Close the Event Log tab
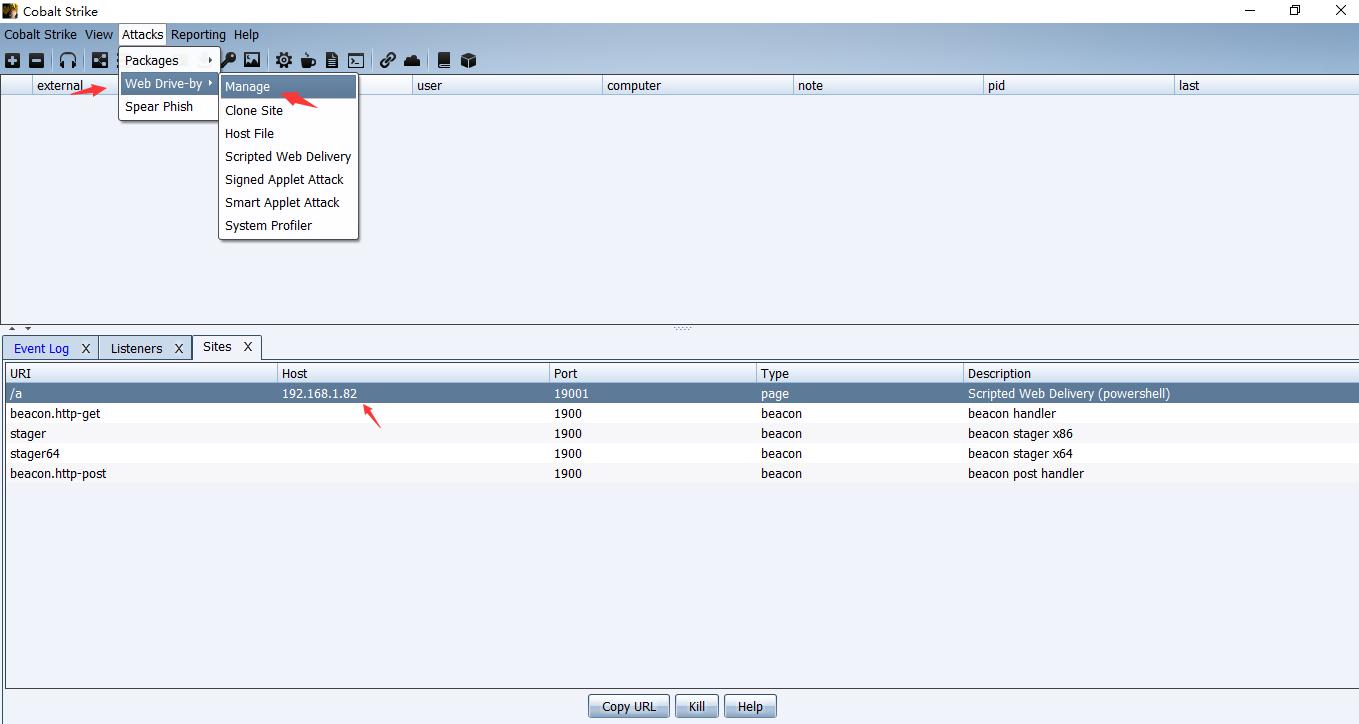Image resolution: width=1359 pixels, height=724 pixels. (86, 348)
